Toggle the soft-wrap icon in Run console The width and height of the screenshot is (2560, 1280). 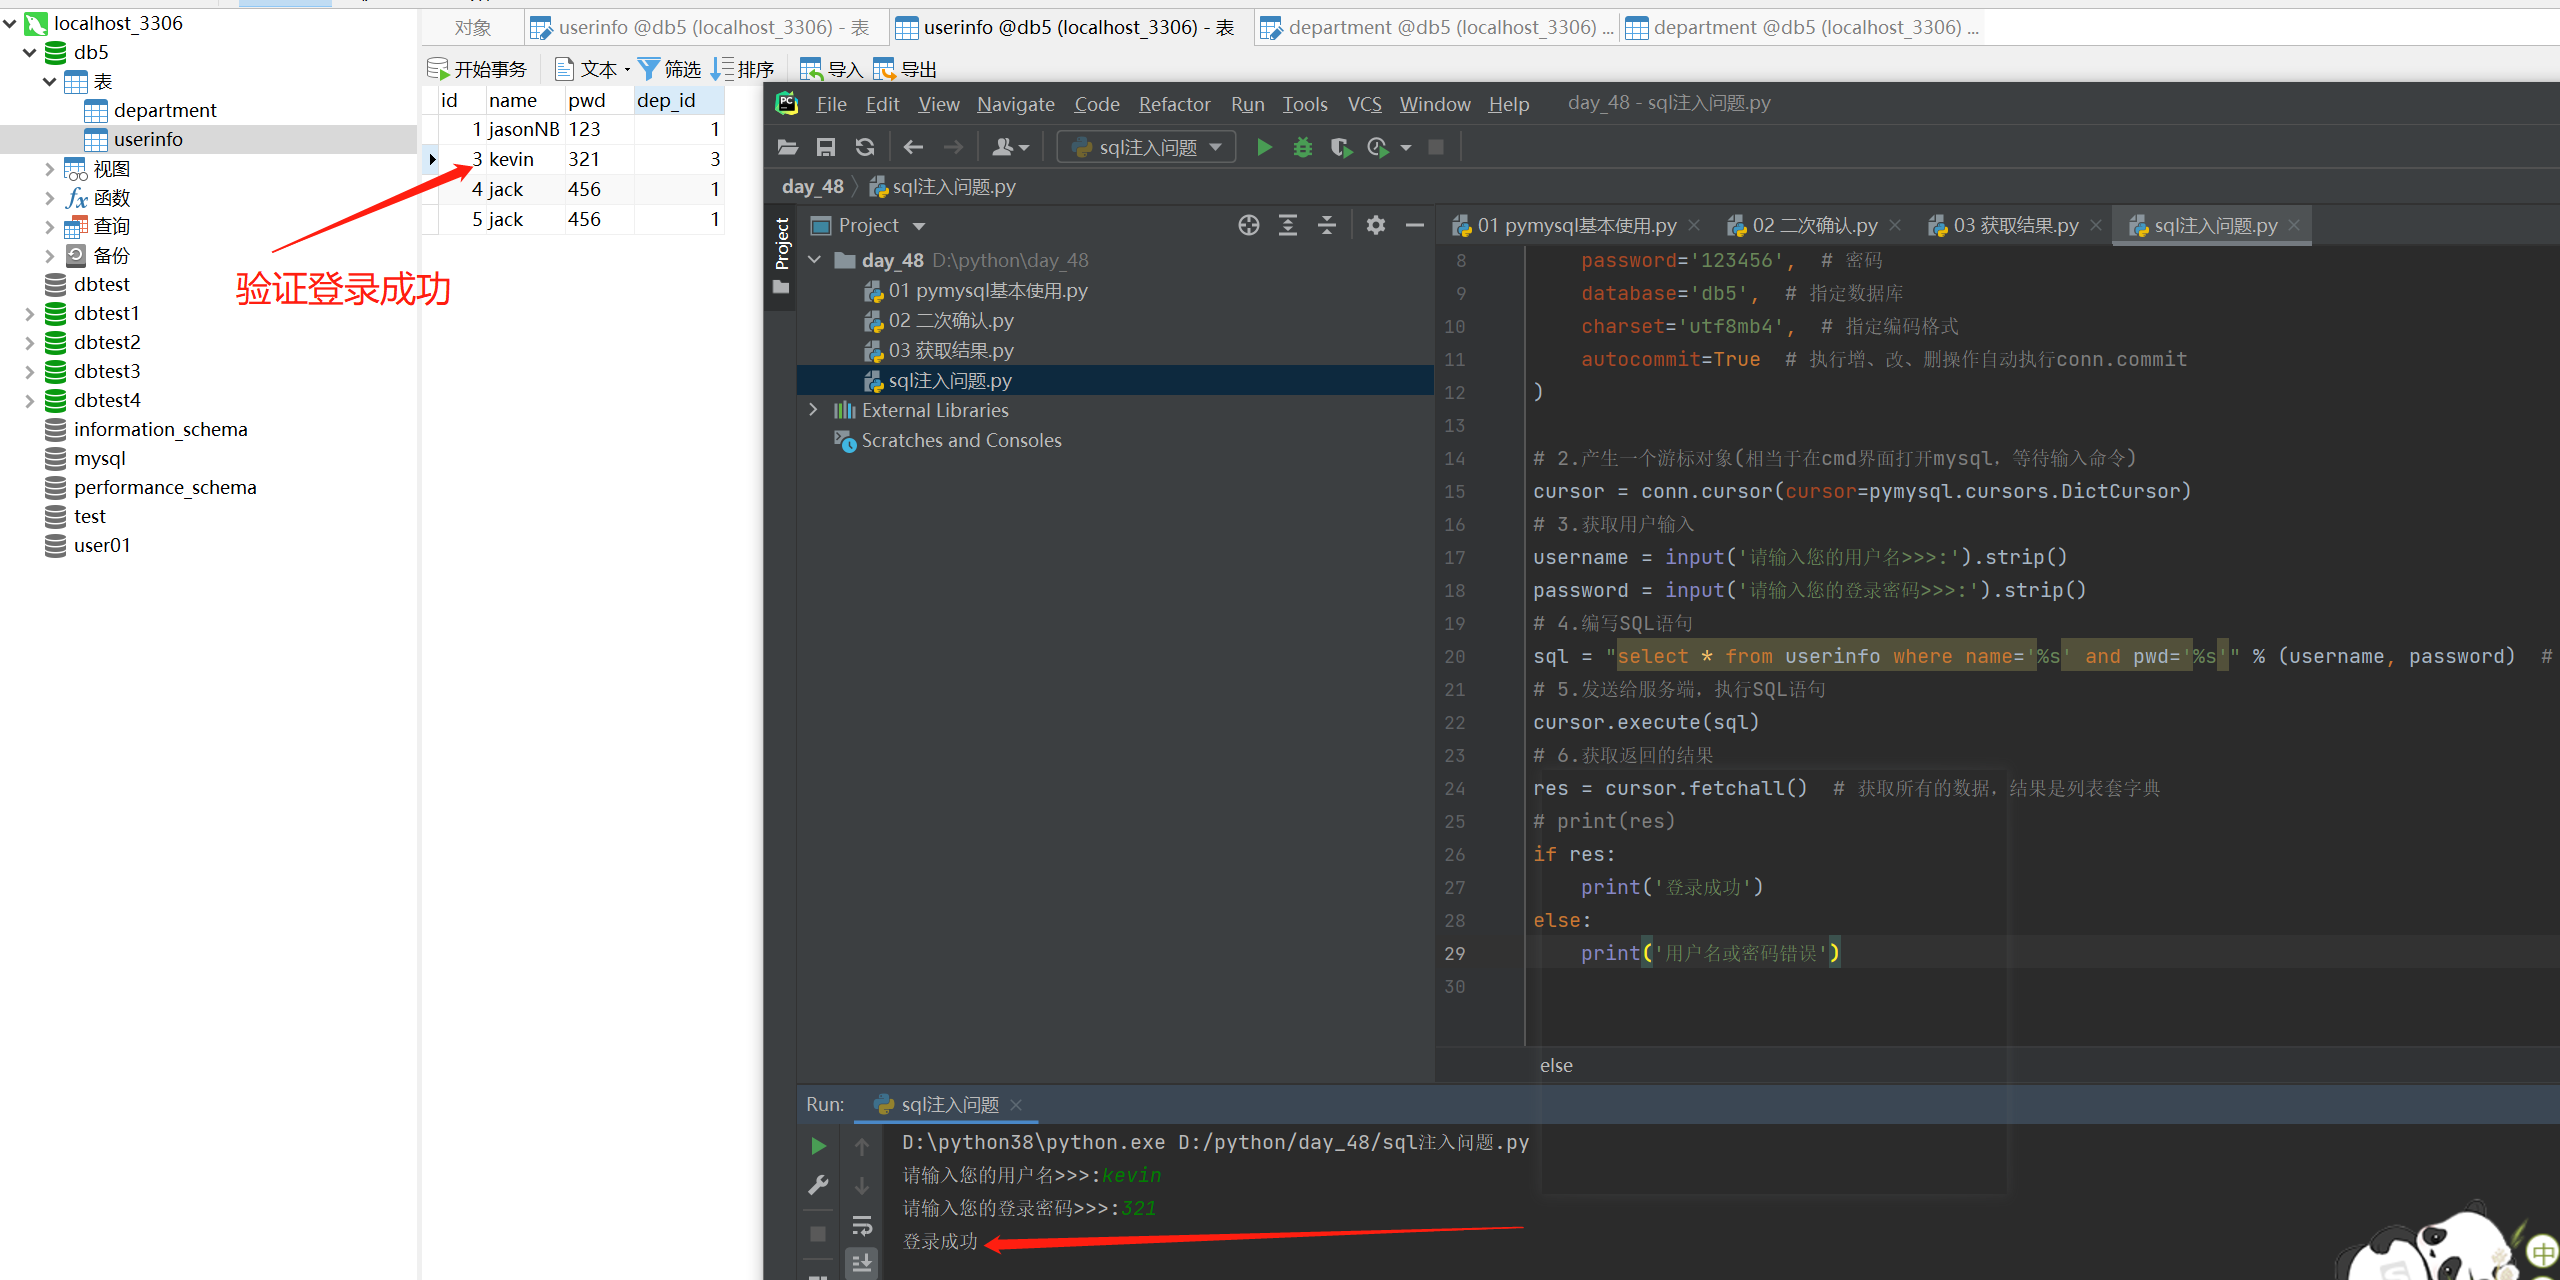point(861,1225)
